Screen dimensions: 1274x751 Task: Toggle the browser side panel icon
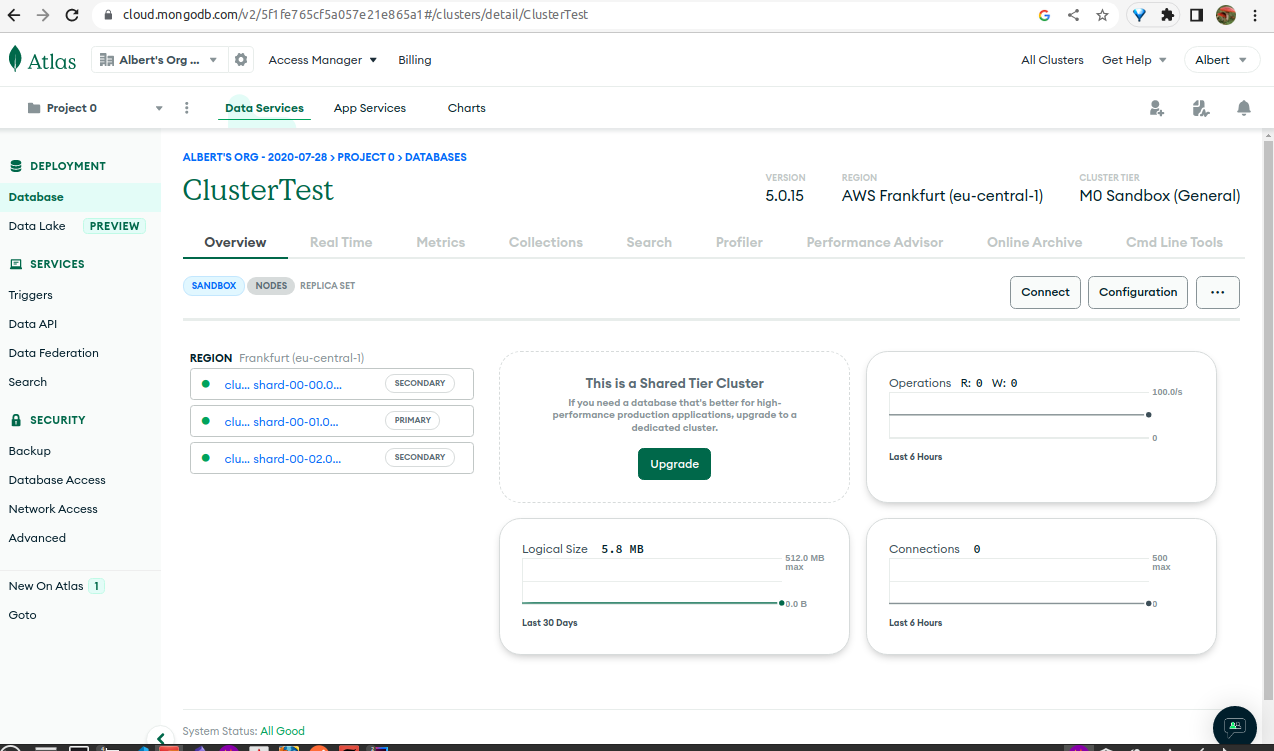pyautogui.click(x=1197, y=15)
